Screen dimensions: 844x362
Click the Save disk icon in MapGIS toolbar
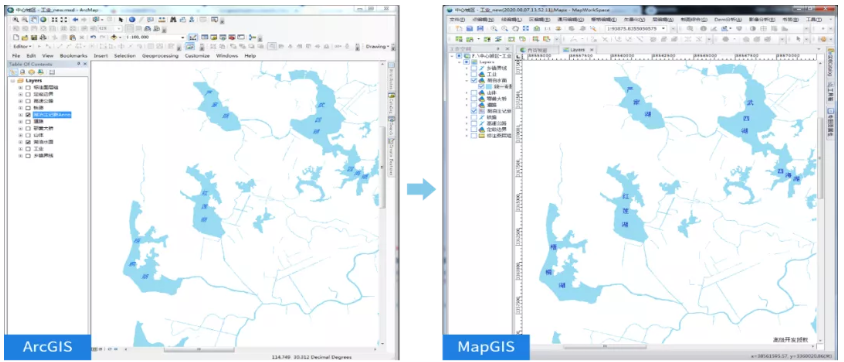pyautogui.click(x=469, y=29)
